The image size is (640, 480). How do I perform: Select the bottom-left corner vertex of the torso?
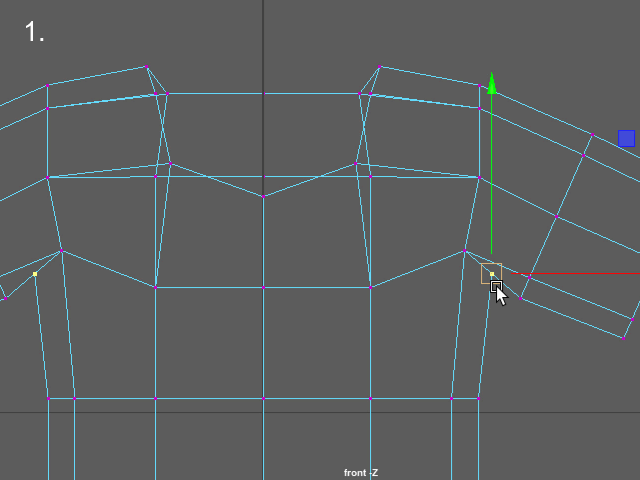coord(48,398)
